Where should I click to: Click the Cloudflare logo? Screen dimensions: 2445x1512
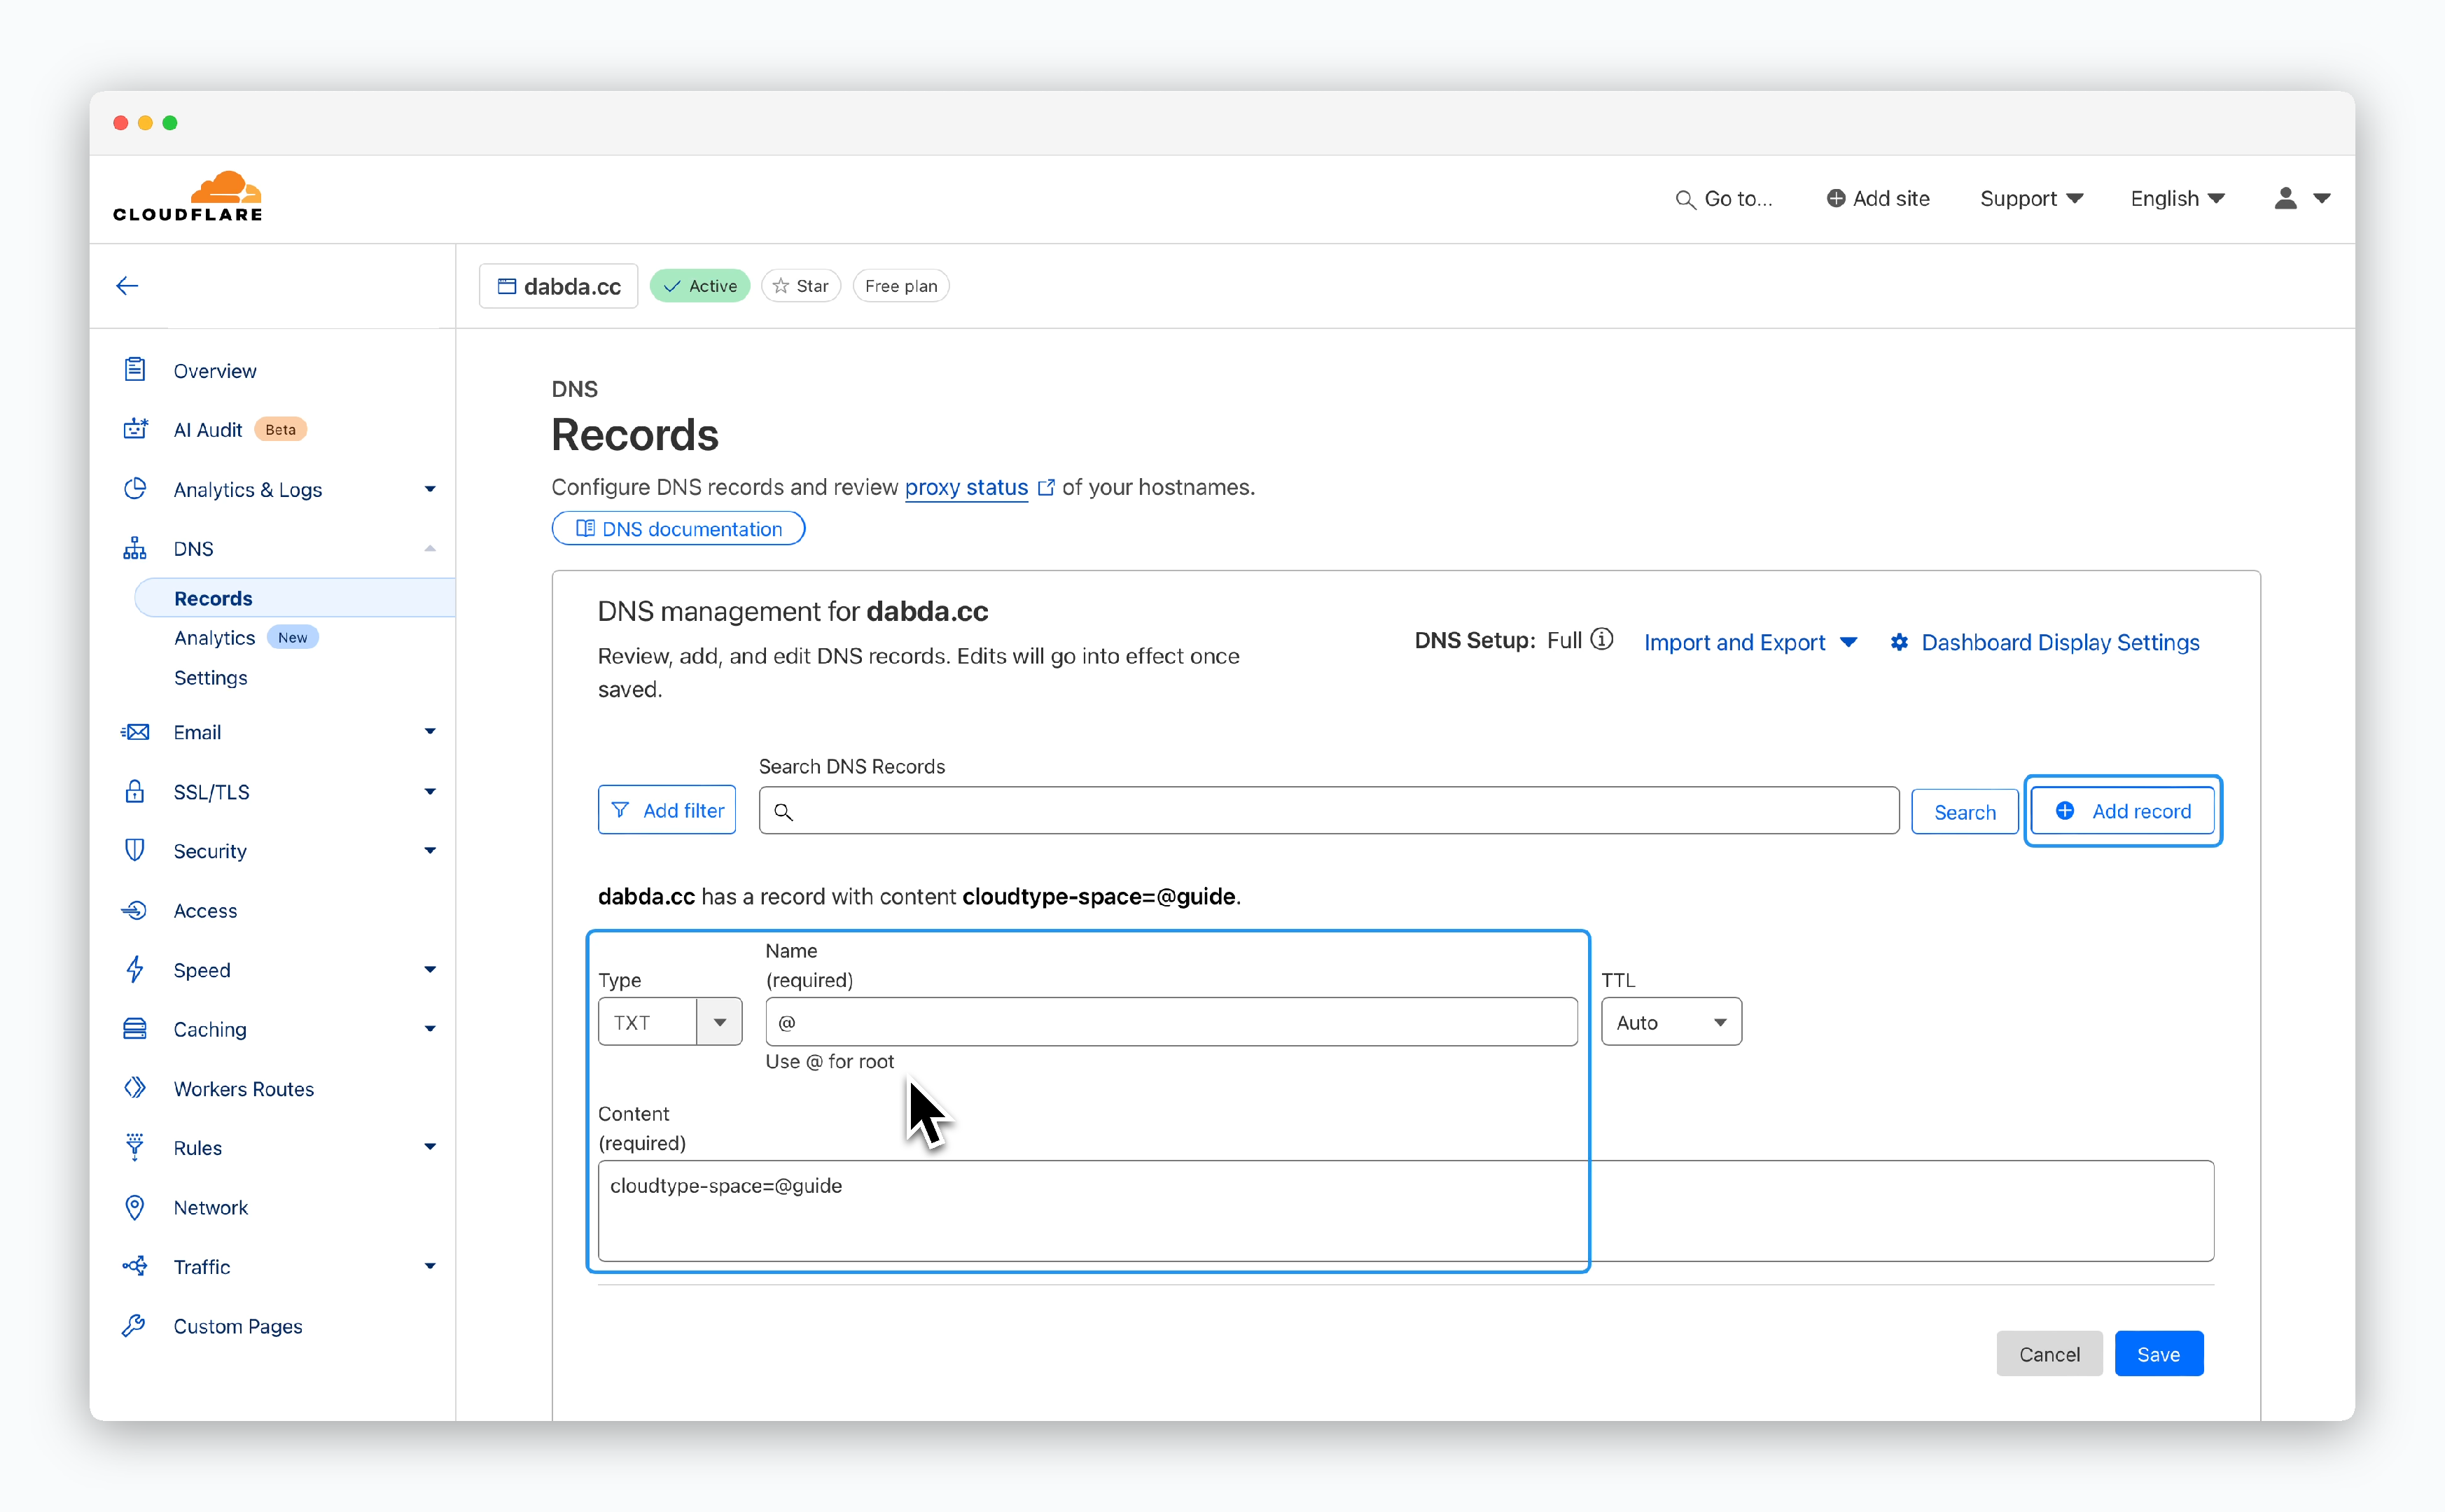[188, 196]
